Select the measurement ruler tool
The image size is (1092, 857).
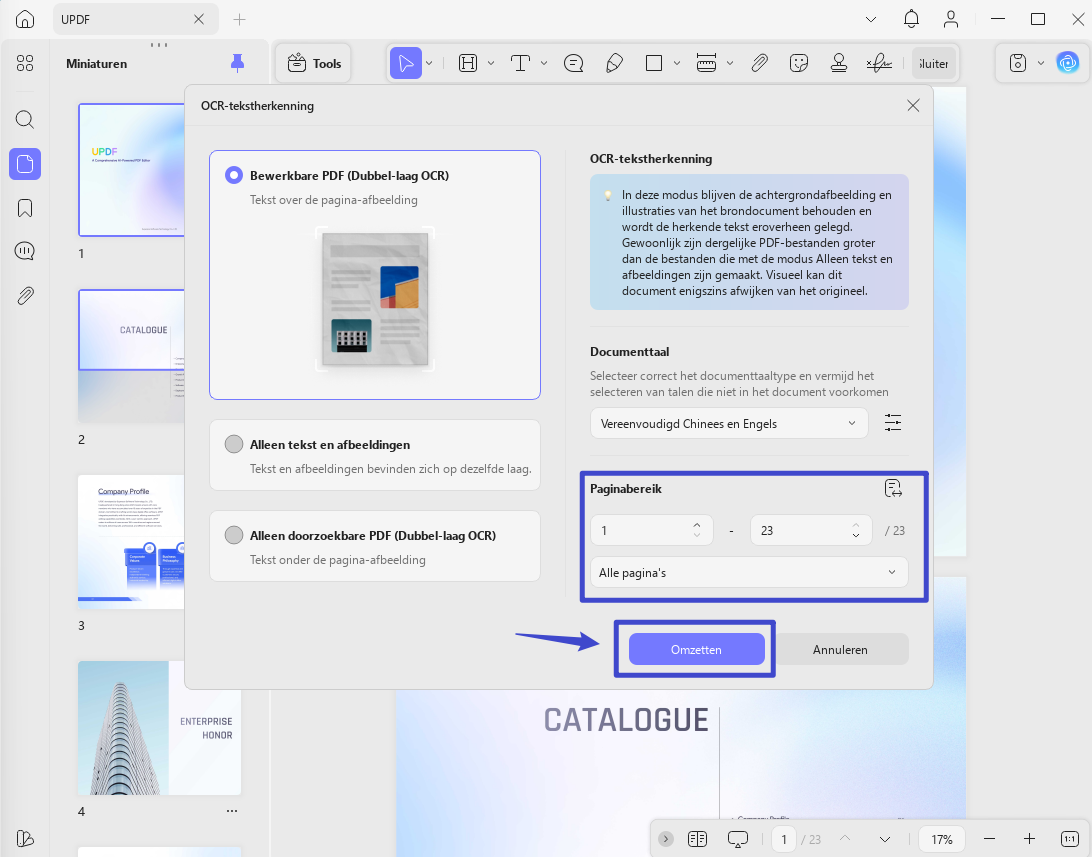706,63
